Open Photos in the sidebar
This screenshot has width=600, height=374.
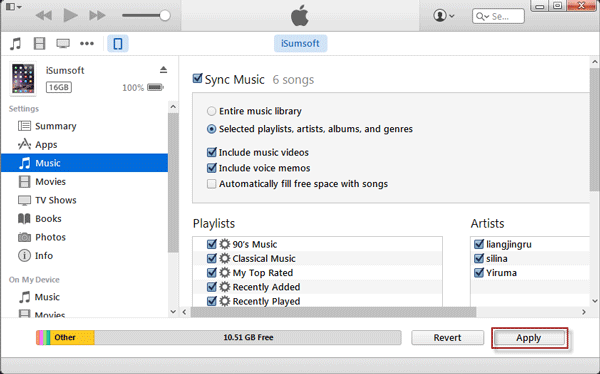click(x=85, y=237)
